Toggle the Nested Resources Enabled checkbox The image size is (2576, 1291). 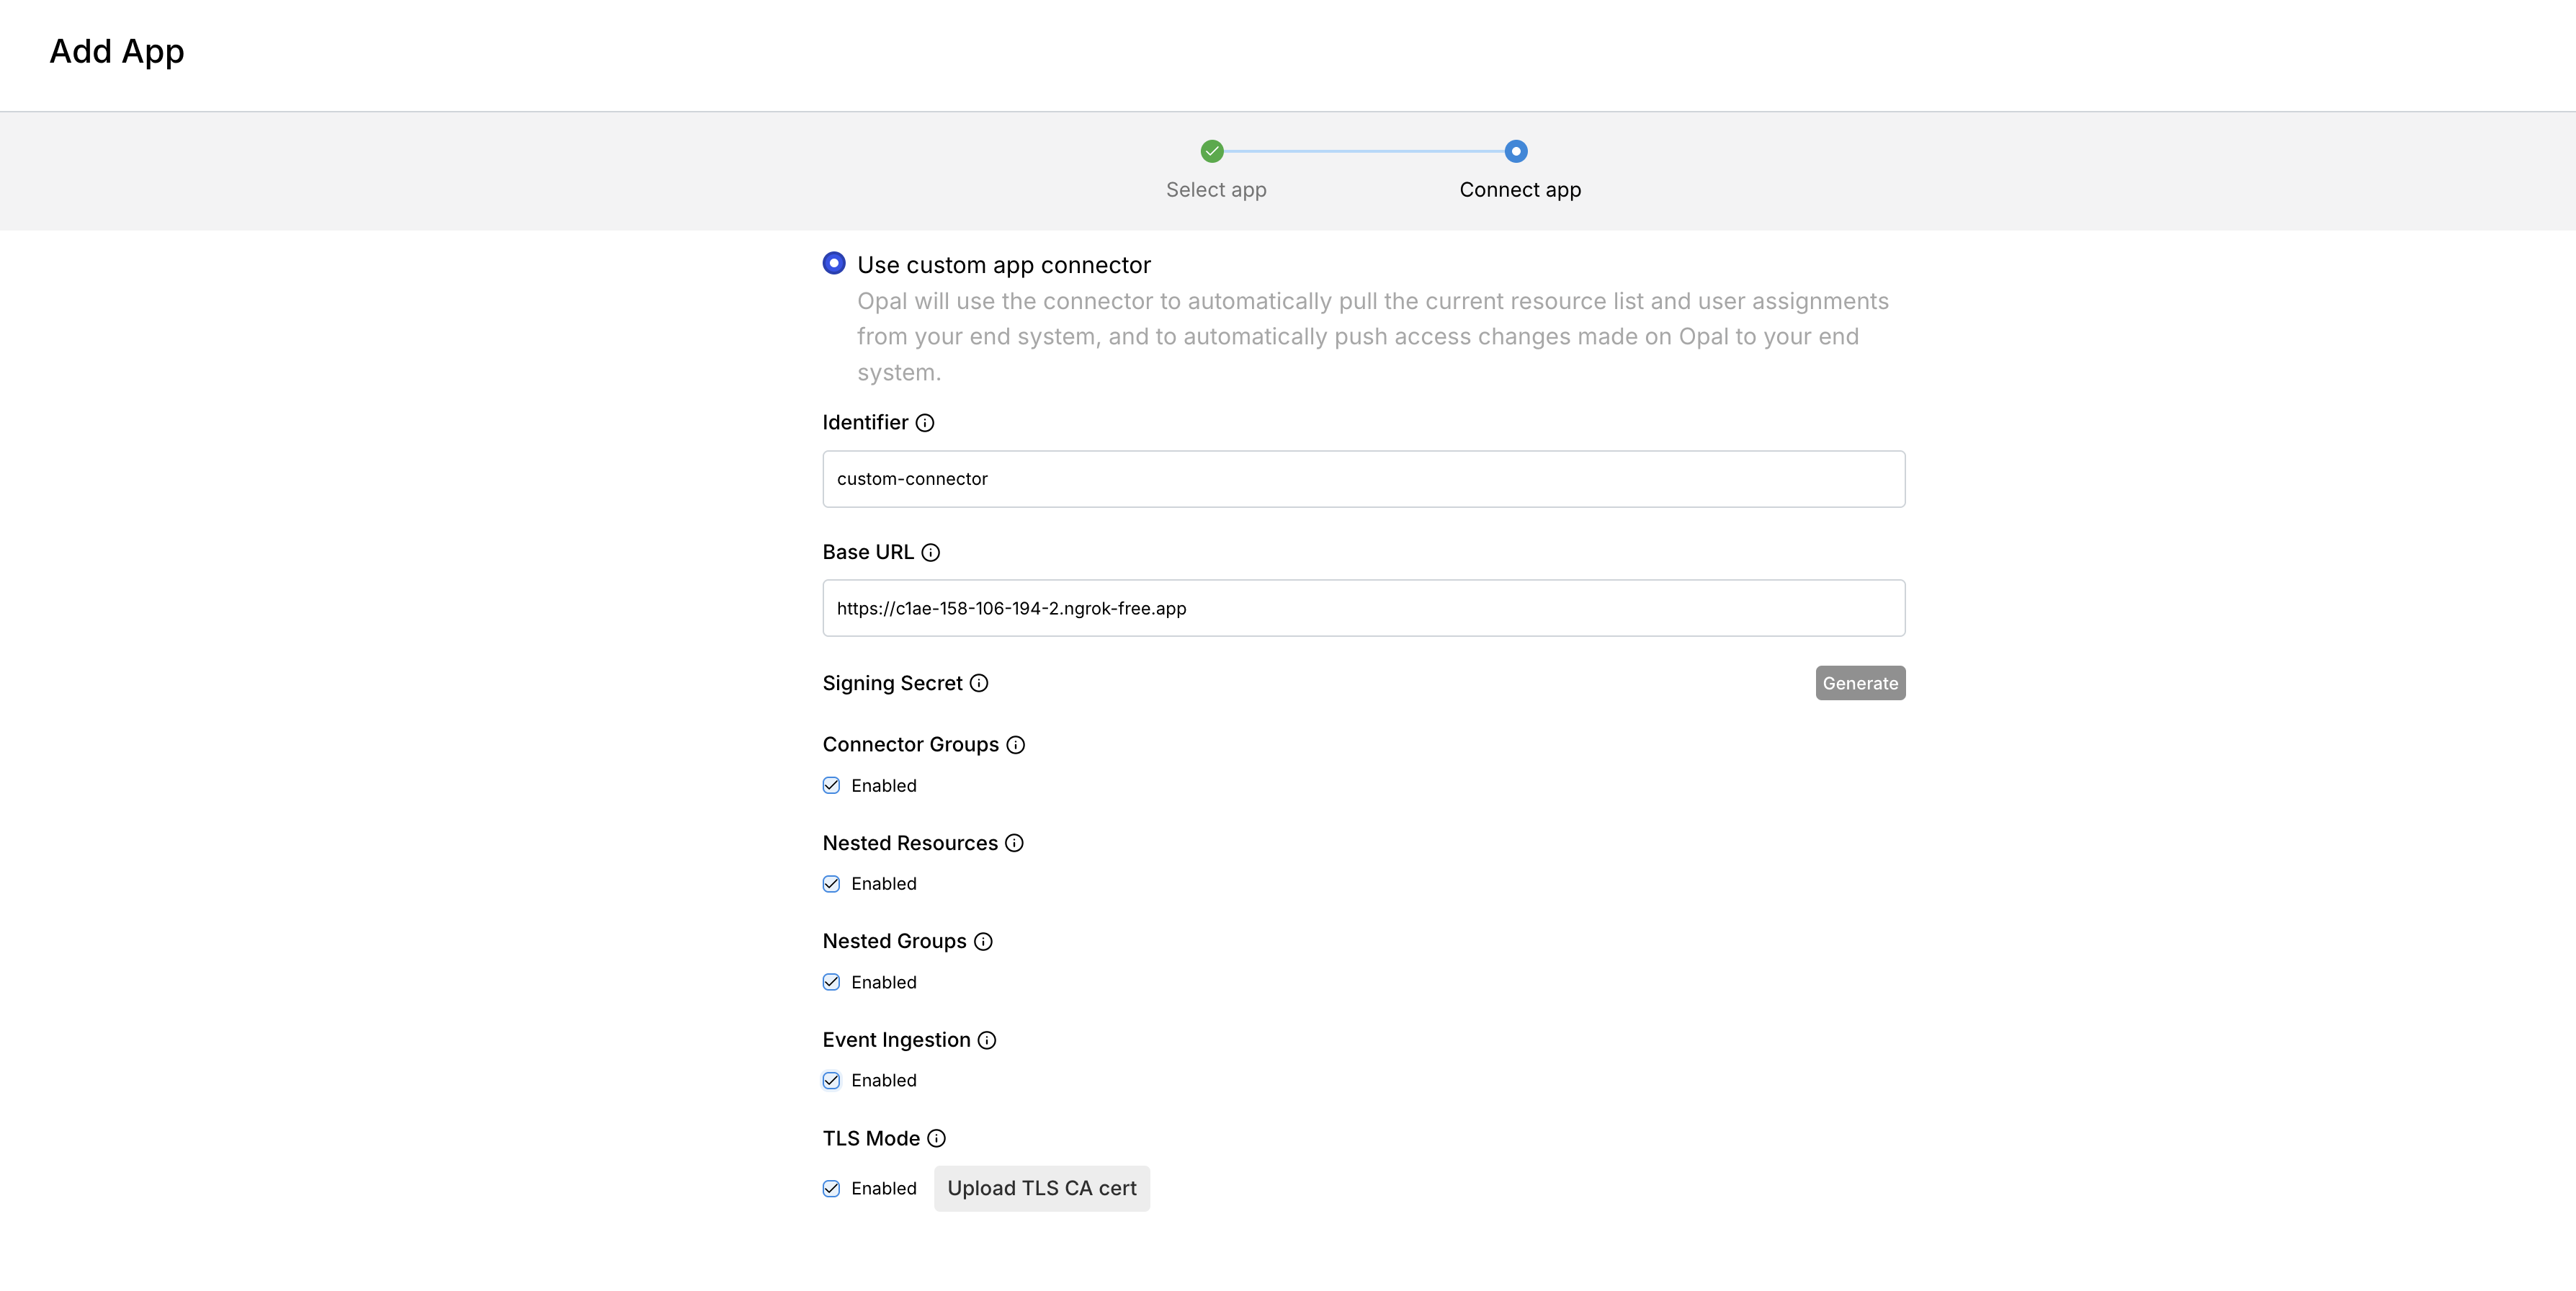[831, 884]
